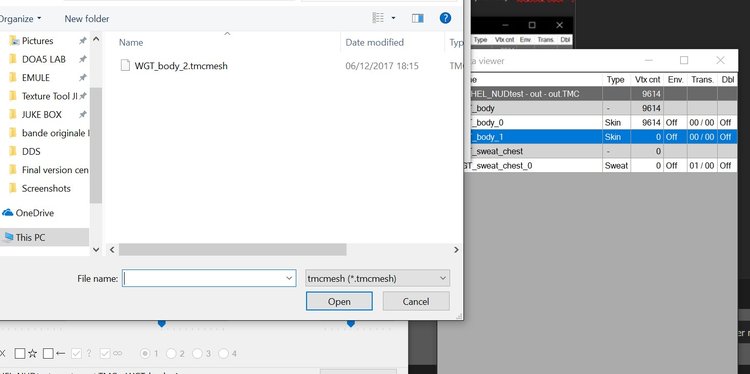Expand view options dropdown arrow
750x374 pixels.
[x=394, y=18]
